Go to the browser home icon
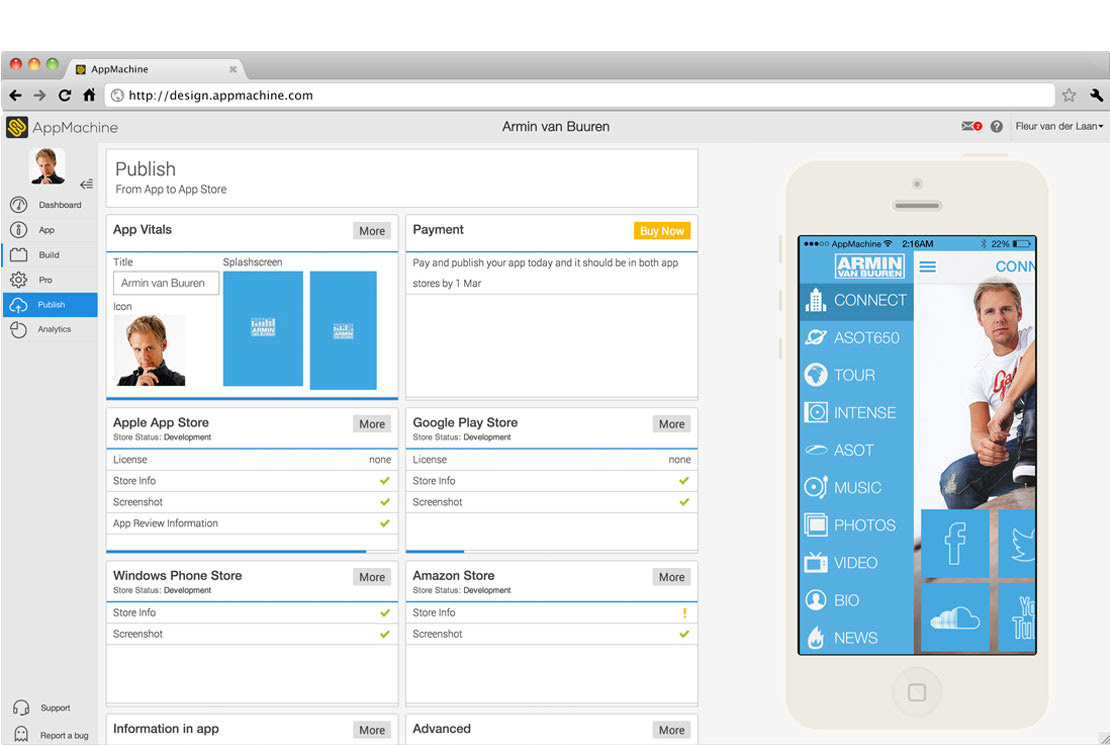 click(x=89, y=95)
